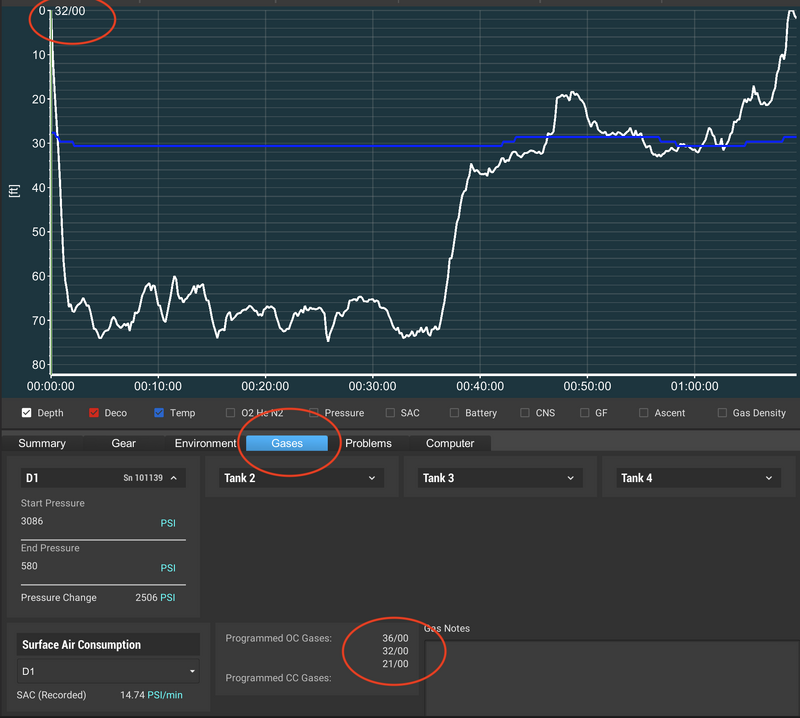Turn on the CNS checkbox
The width and height of the screenshot is (800, 718).
click(x=529, y=413)
